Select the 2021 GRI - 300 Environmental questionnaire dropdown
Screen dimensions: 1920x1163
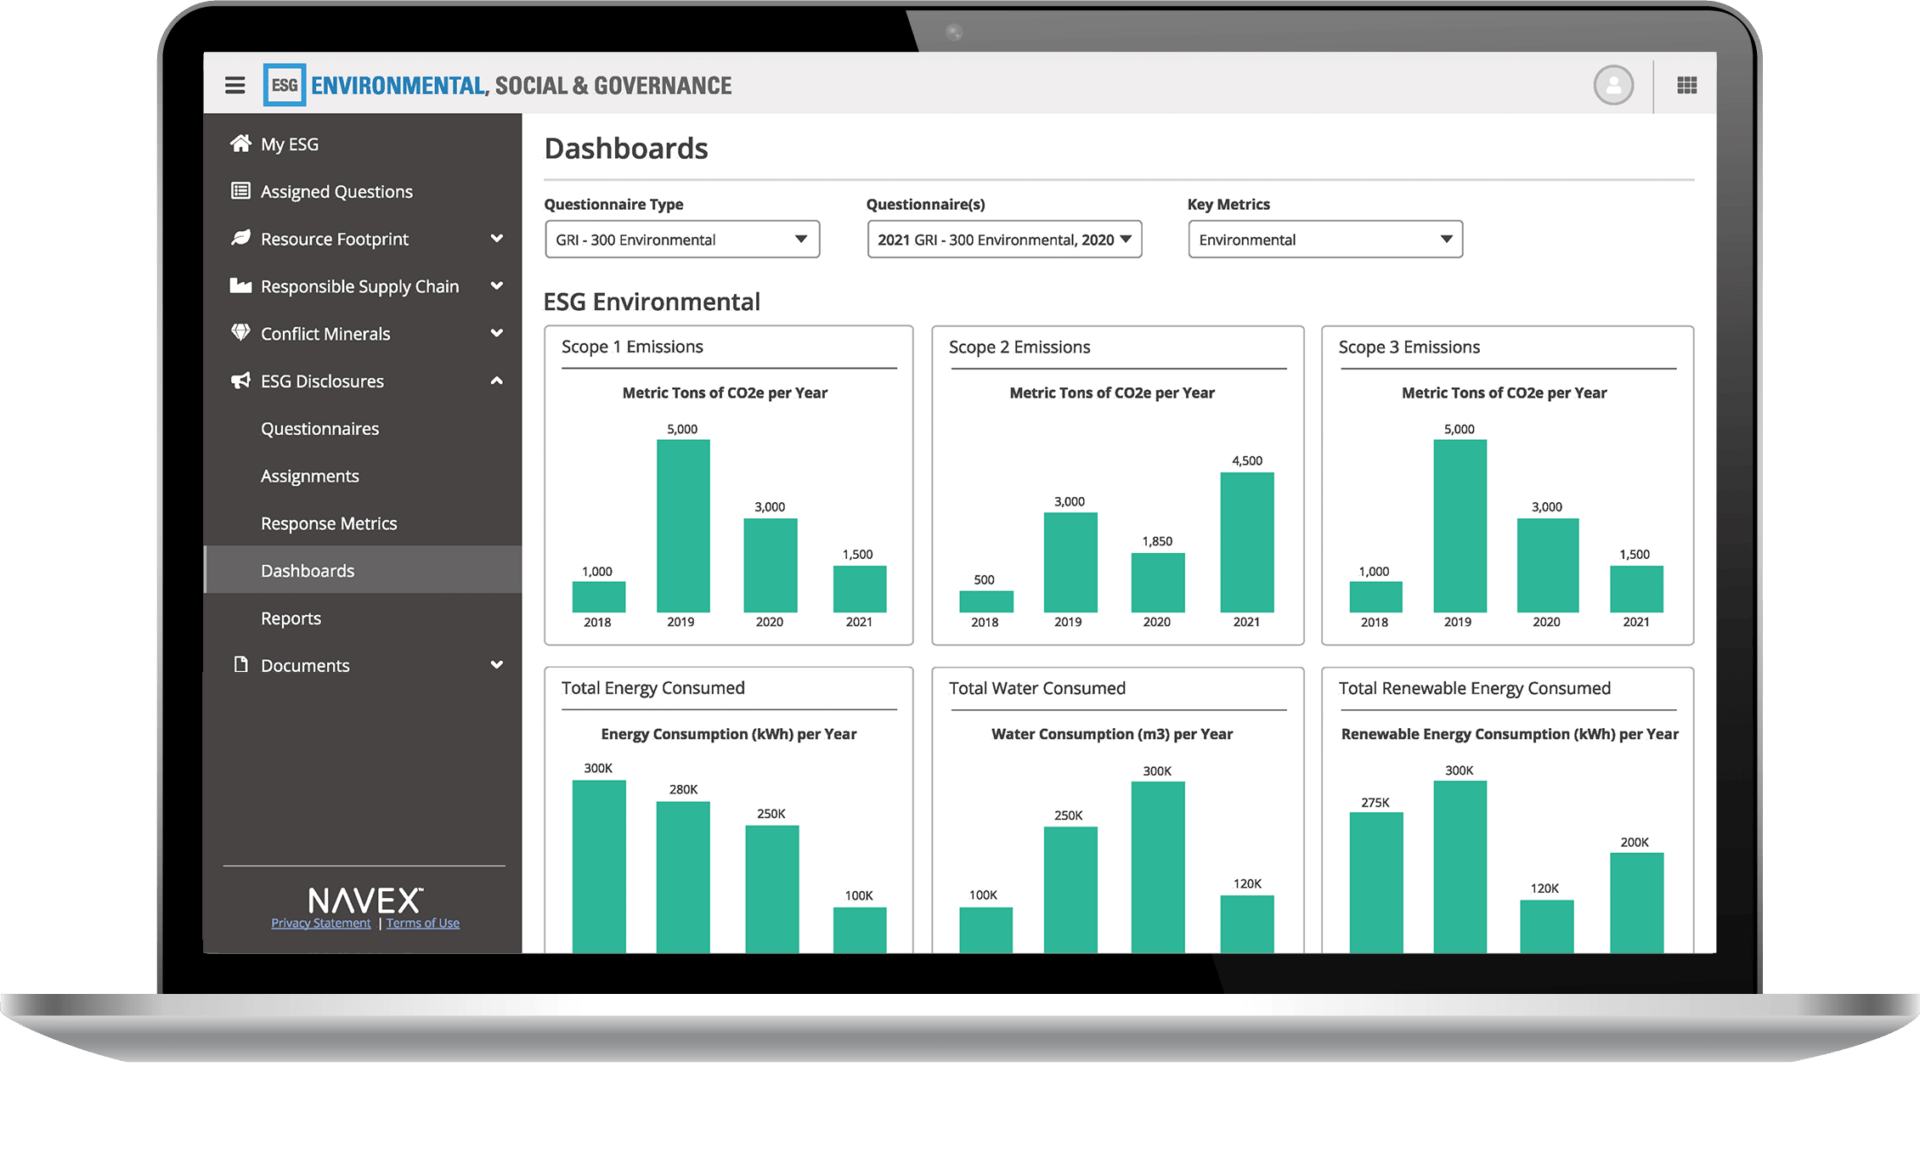[1003, 238]
